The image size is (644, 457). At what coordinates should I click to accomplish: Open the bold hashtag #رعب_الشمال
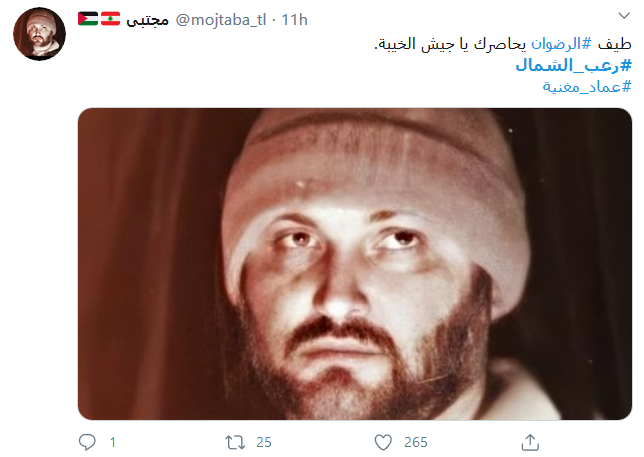pyautogui.click(x=573, y=65)
